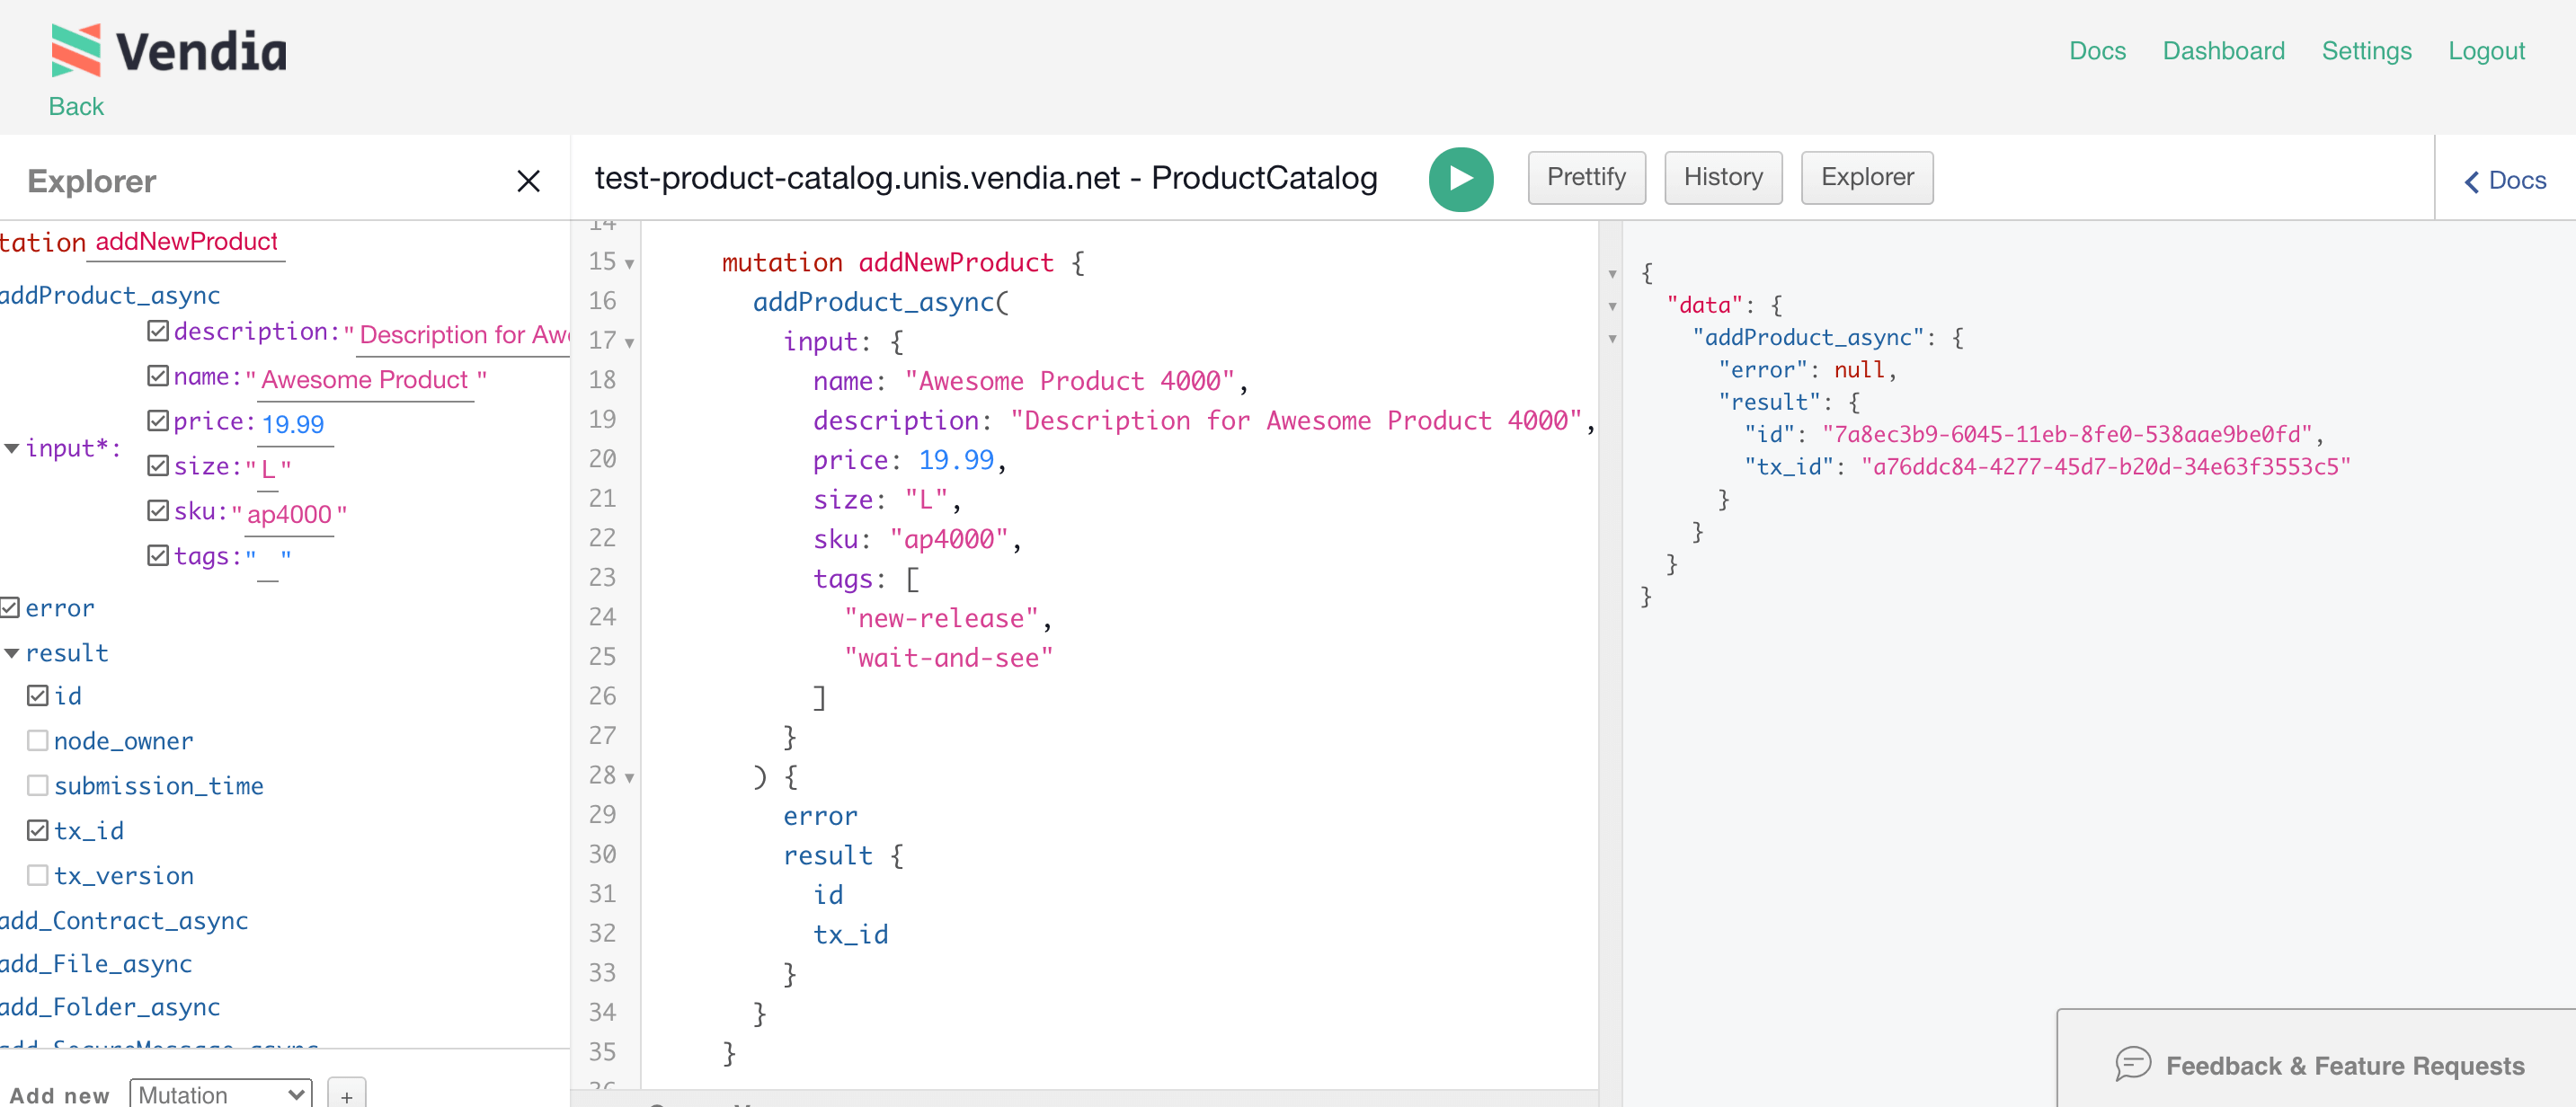Collapse the result tree node
Viewport: 2576px width, 1107px height.
[12, 653]
